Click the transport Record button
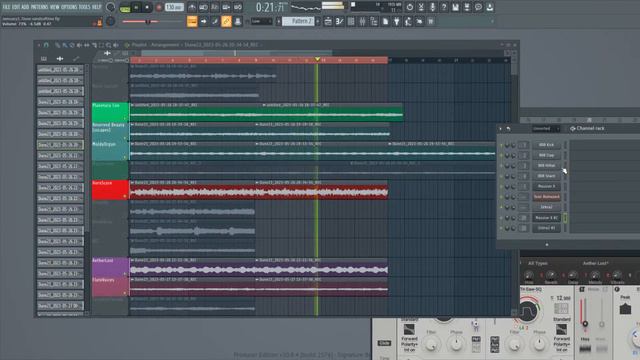 tap(159, 7)
